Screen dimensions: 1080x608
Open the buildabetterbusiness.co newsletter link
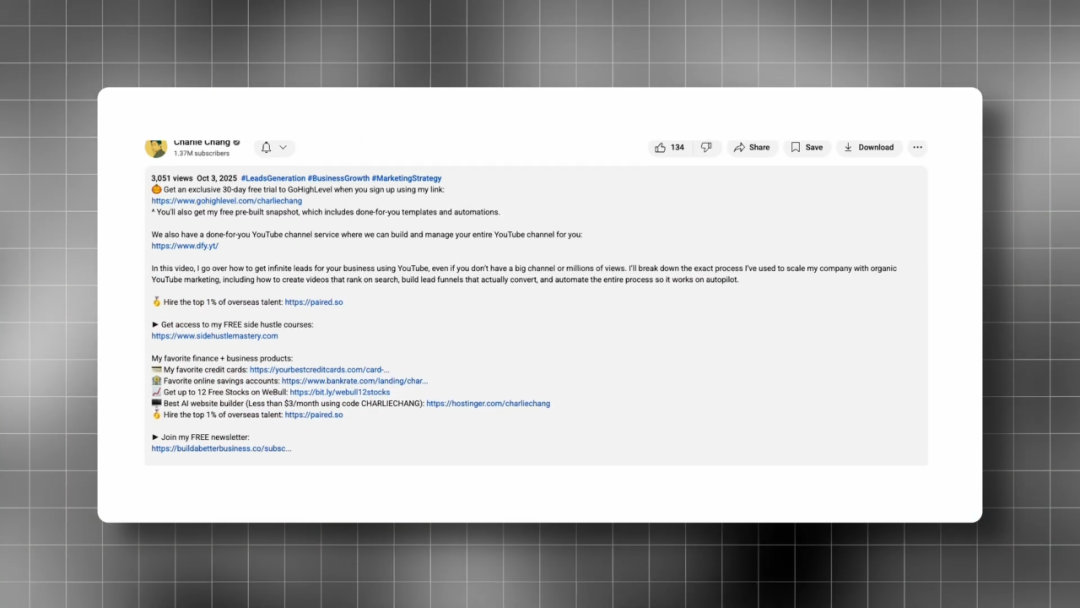tap(221, 449)
